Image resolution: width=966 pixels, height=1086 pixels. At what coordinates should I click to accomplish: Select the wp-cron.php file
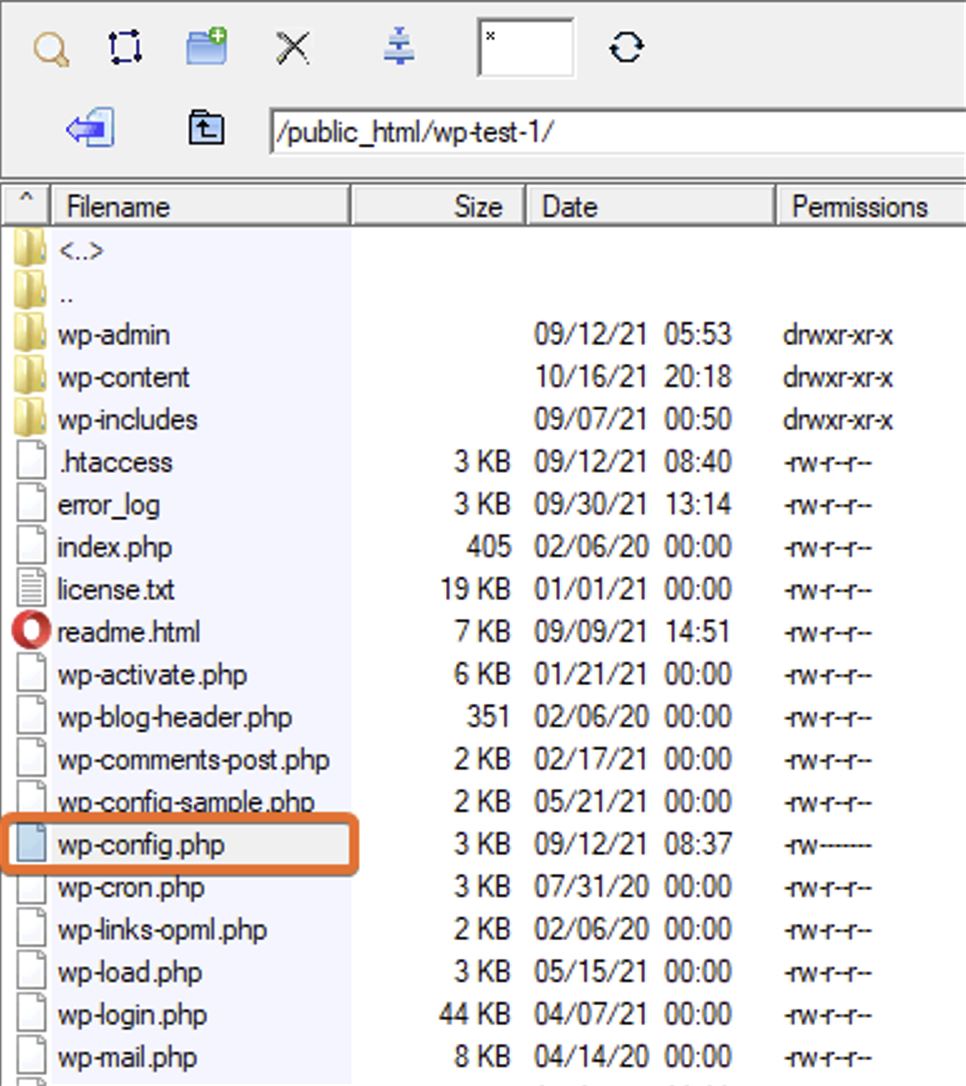[x=131, y=888]
